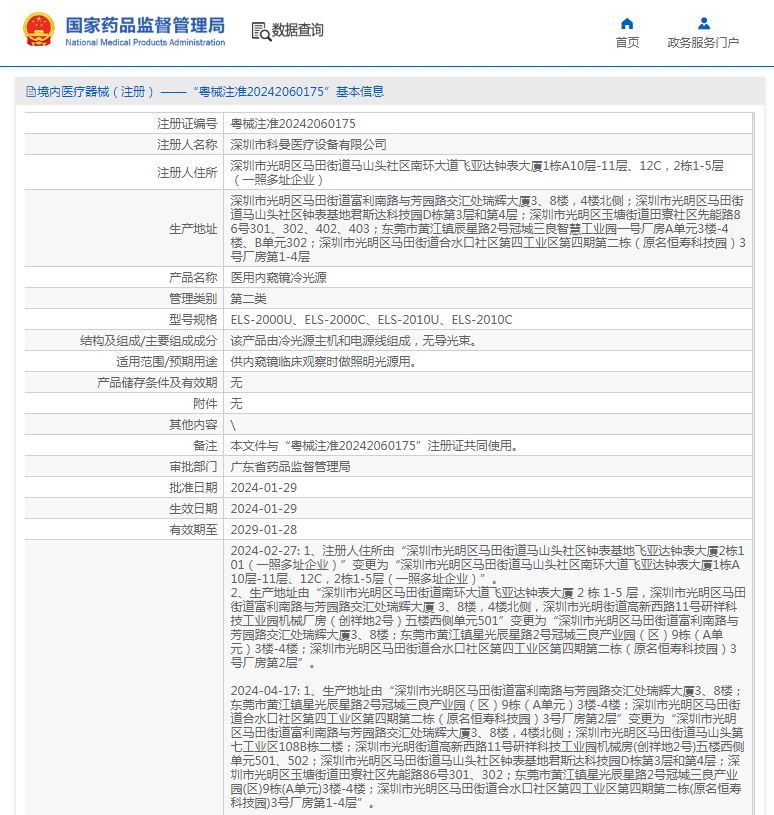
Task: Click 本文件与 remark text
Action: (374, 446)
